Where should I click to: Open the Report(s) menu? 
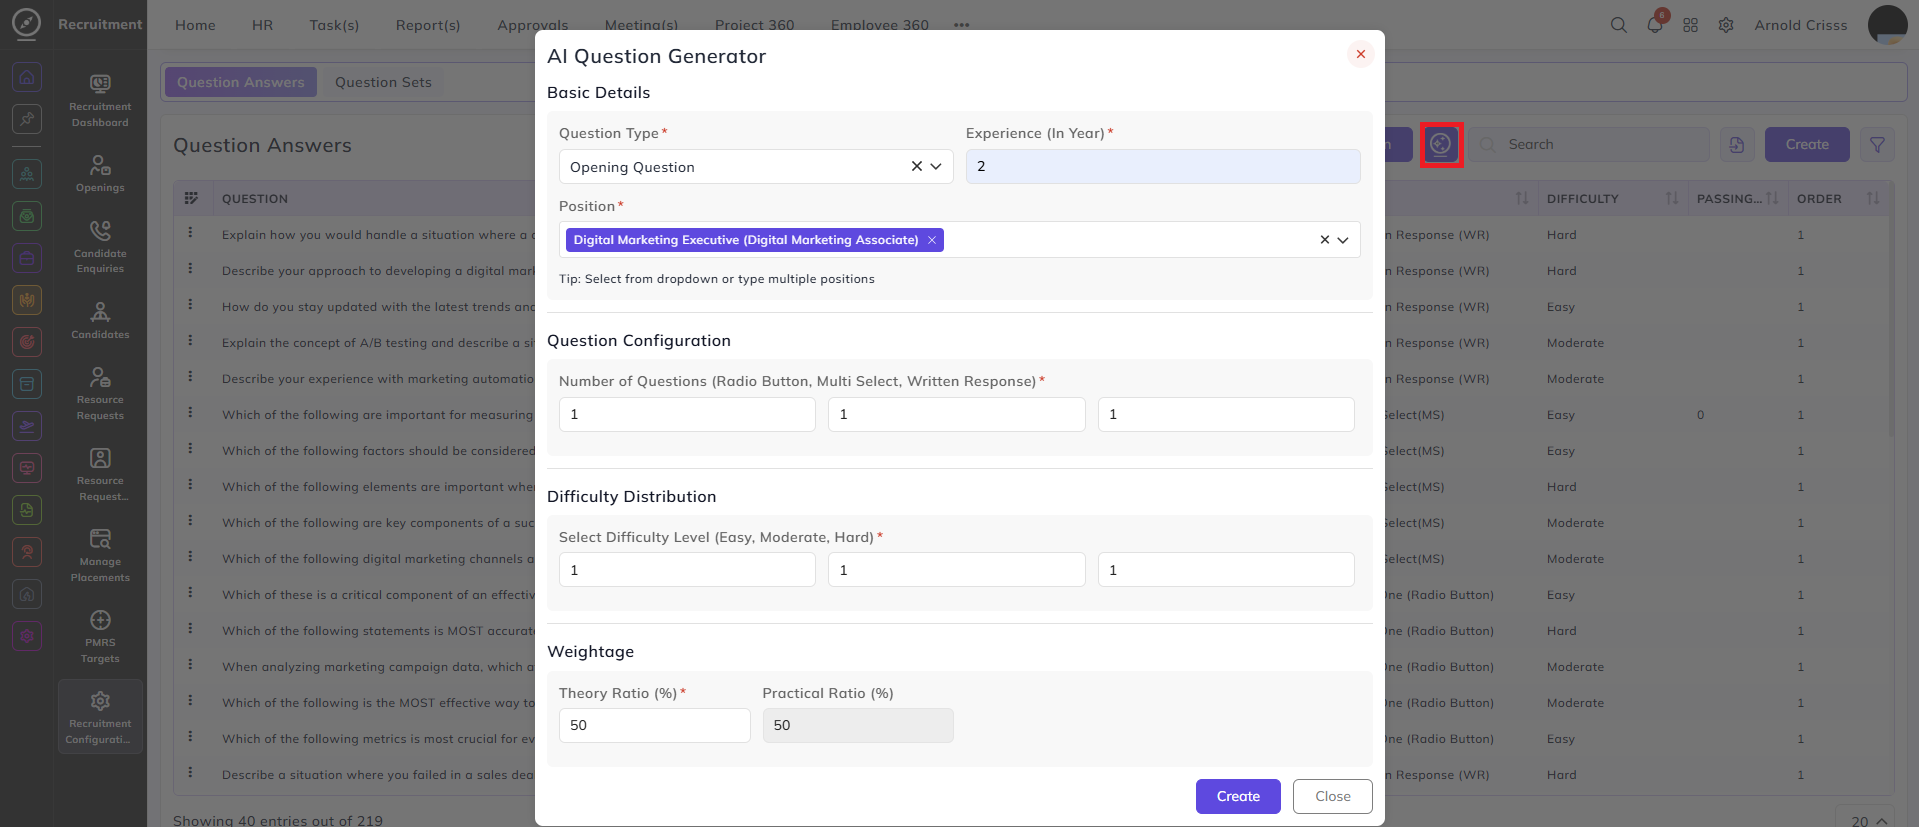[428, 25]
